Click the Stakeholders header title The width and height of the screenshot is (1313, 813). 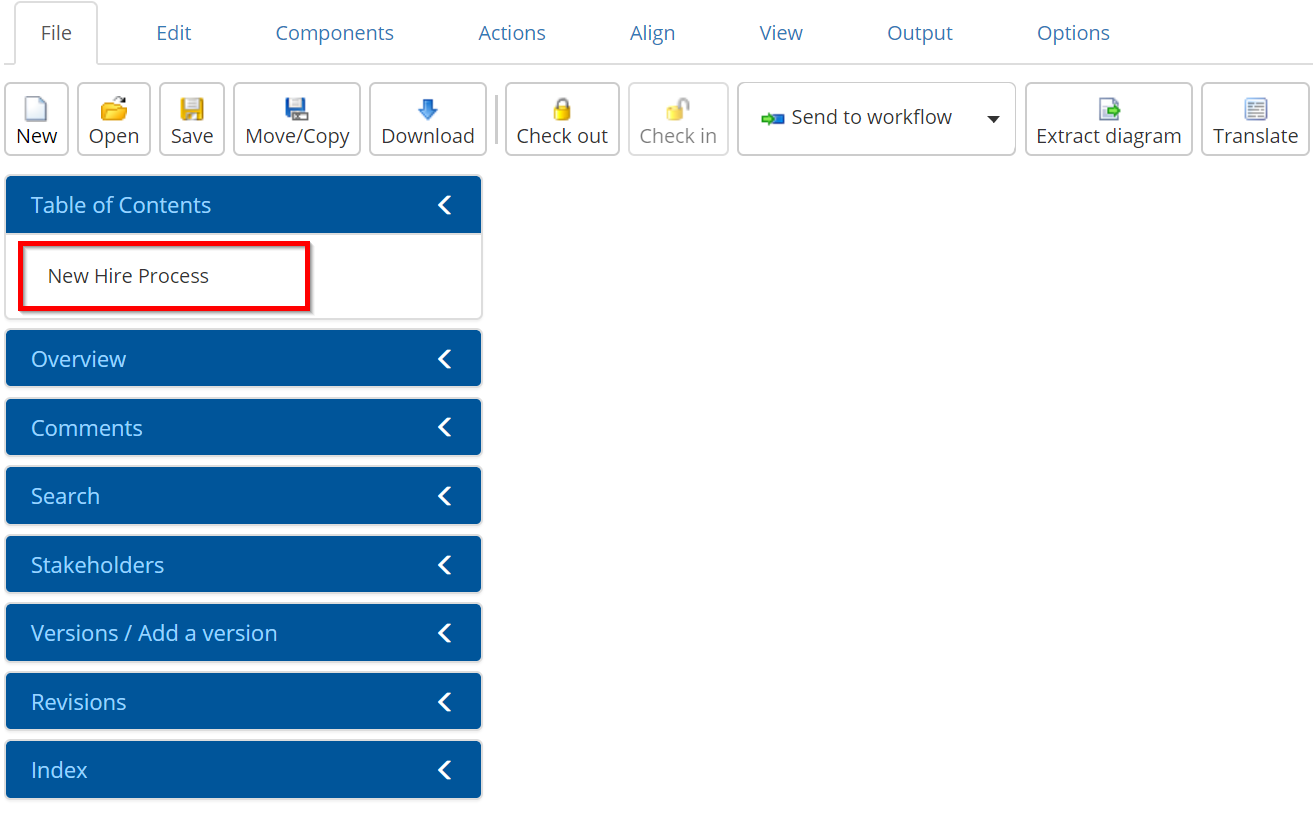[97, 565]
